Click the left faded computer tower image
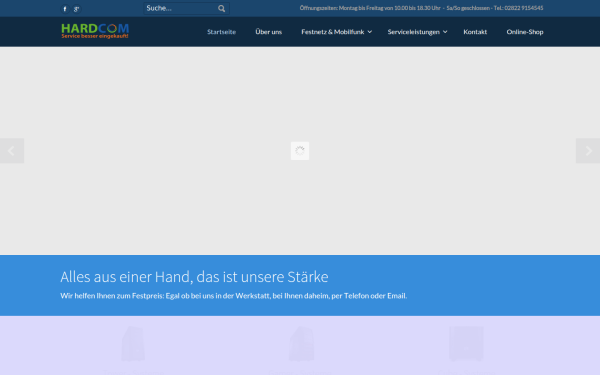Screen dimensions: 600x375 pos(133,343)
